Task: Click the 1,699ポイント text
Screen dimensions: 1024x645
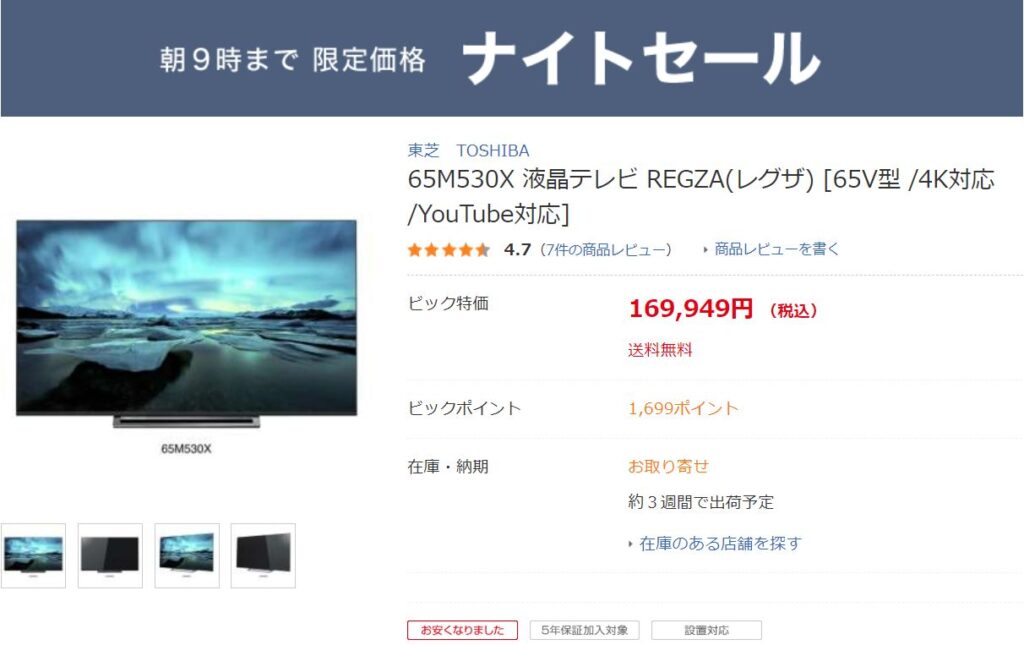Action: click(x=683, y=409)
